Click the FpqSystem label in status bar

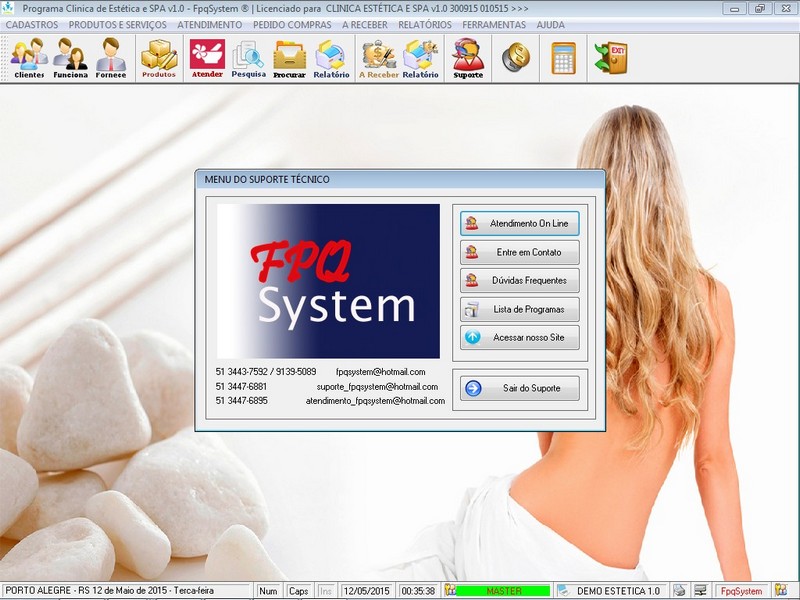point(741,591)
